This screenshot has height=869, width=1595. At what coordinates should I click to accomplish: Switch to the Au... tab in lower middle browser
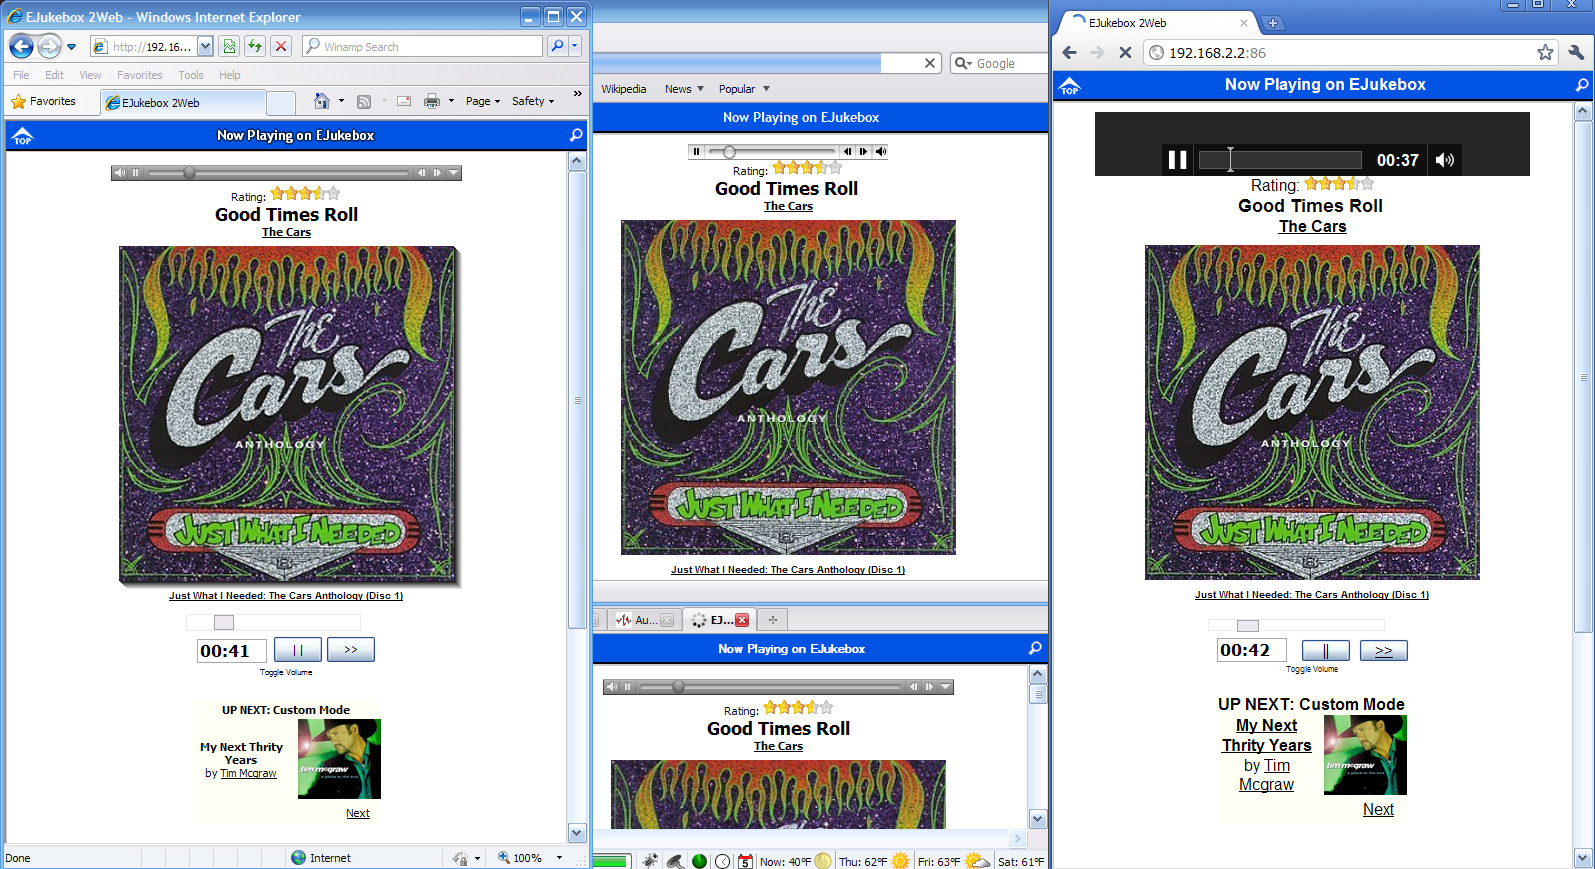coord(645,620)
